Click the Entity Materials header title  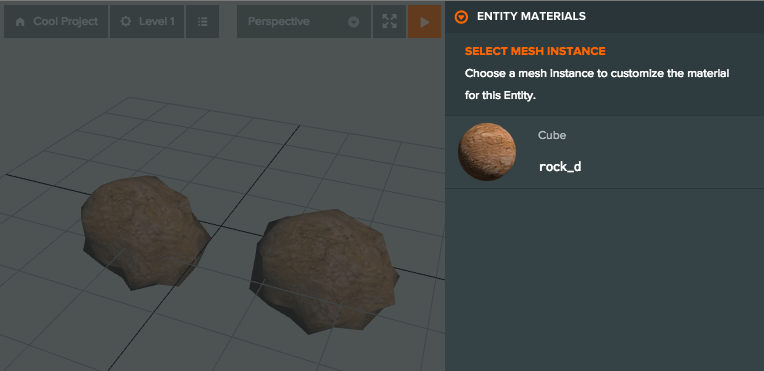click(x=531, y=17)
